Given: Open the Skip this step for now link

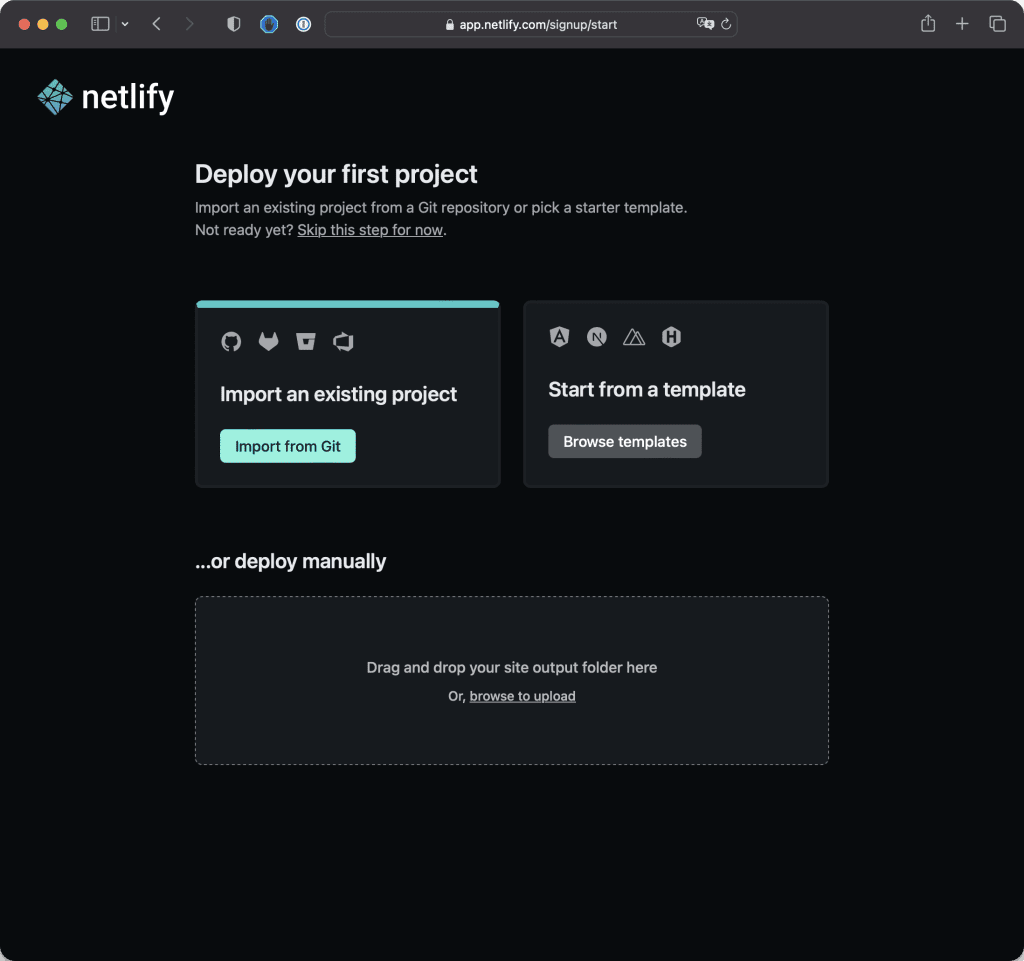Looking at the screenshot, I should coord(370,229).
